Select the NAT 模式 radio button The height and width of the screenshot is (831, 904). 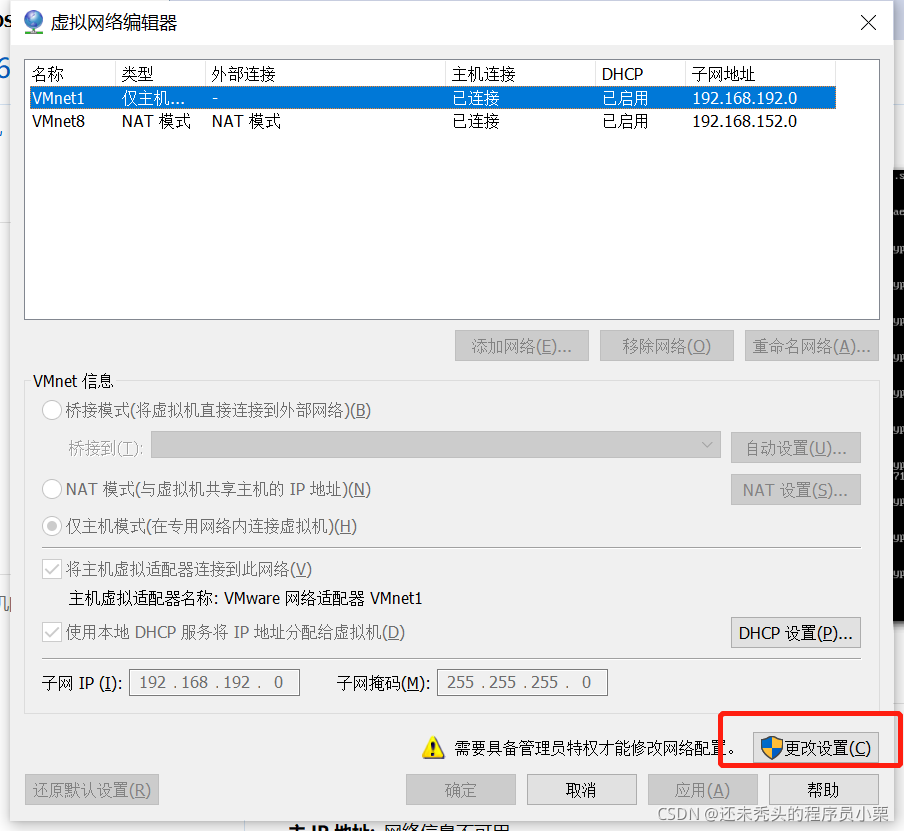coord(52,489)
